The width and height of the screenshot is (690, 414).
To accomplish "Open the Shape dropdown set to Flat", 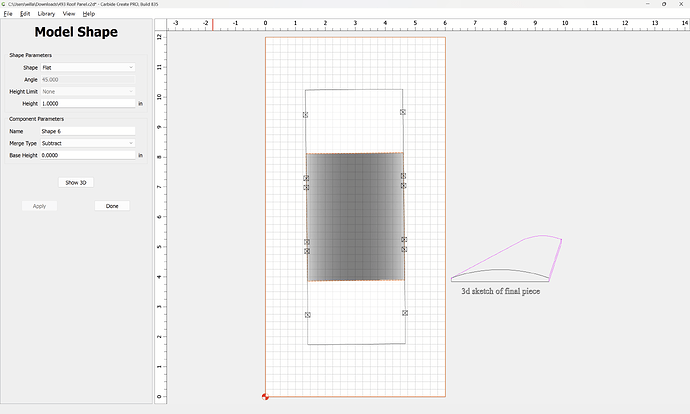I will [87, 67].
